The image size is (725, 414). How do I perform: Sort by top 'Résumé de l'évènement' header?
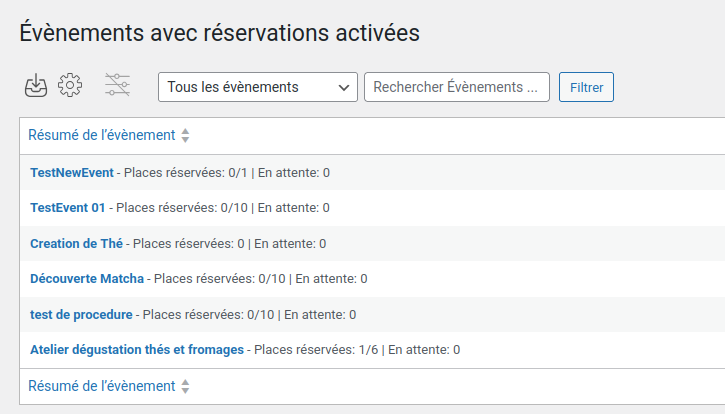(x=101, y=135)
